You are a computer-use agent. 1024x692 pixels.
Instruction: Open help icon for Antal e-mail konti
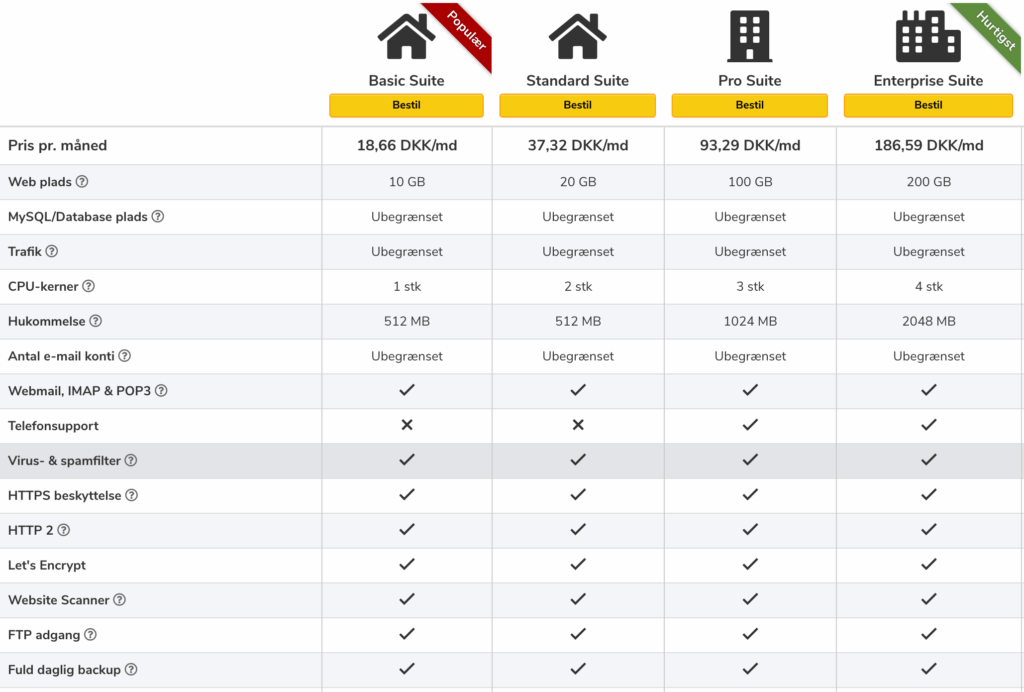[125, 356]
